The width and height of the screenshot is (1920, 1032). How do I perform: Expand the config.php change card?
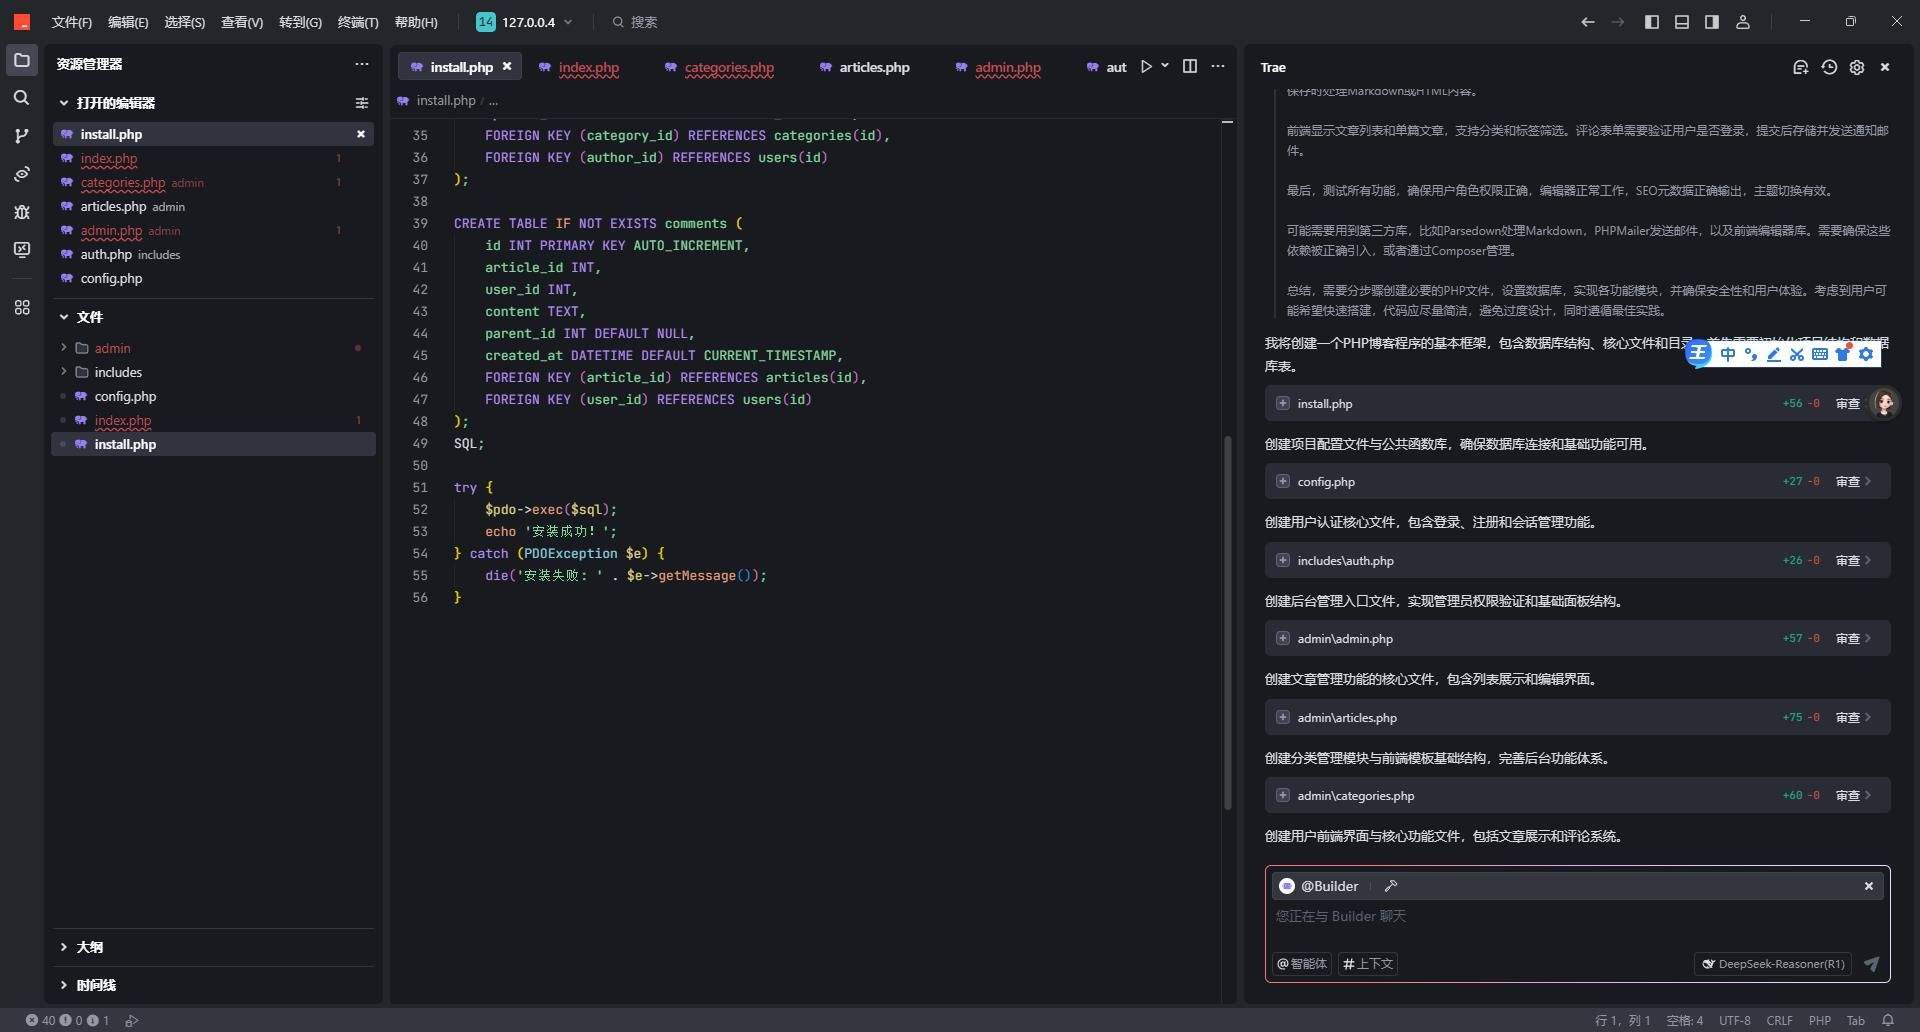pos(1283,482)
